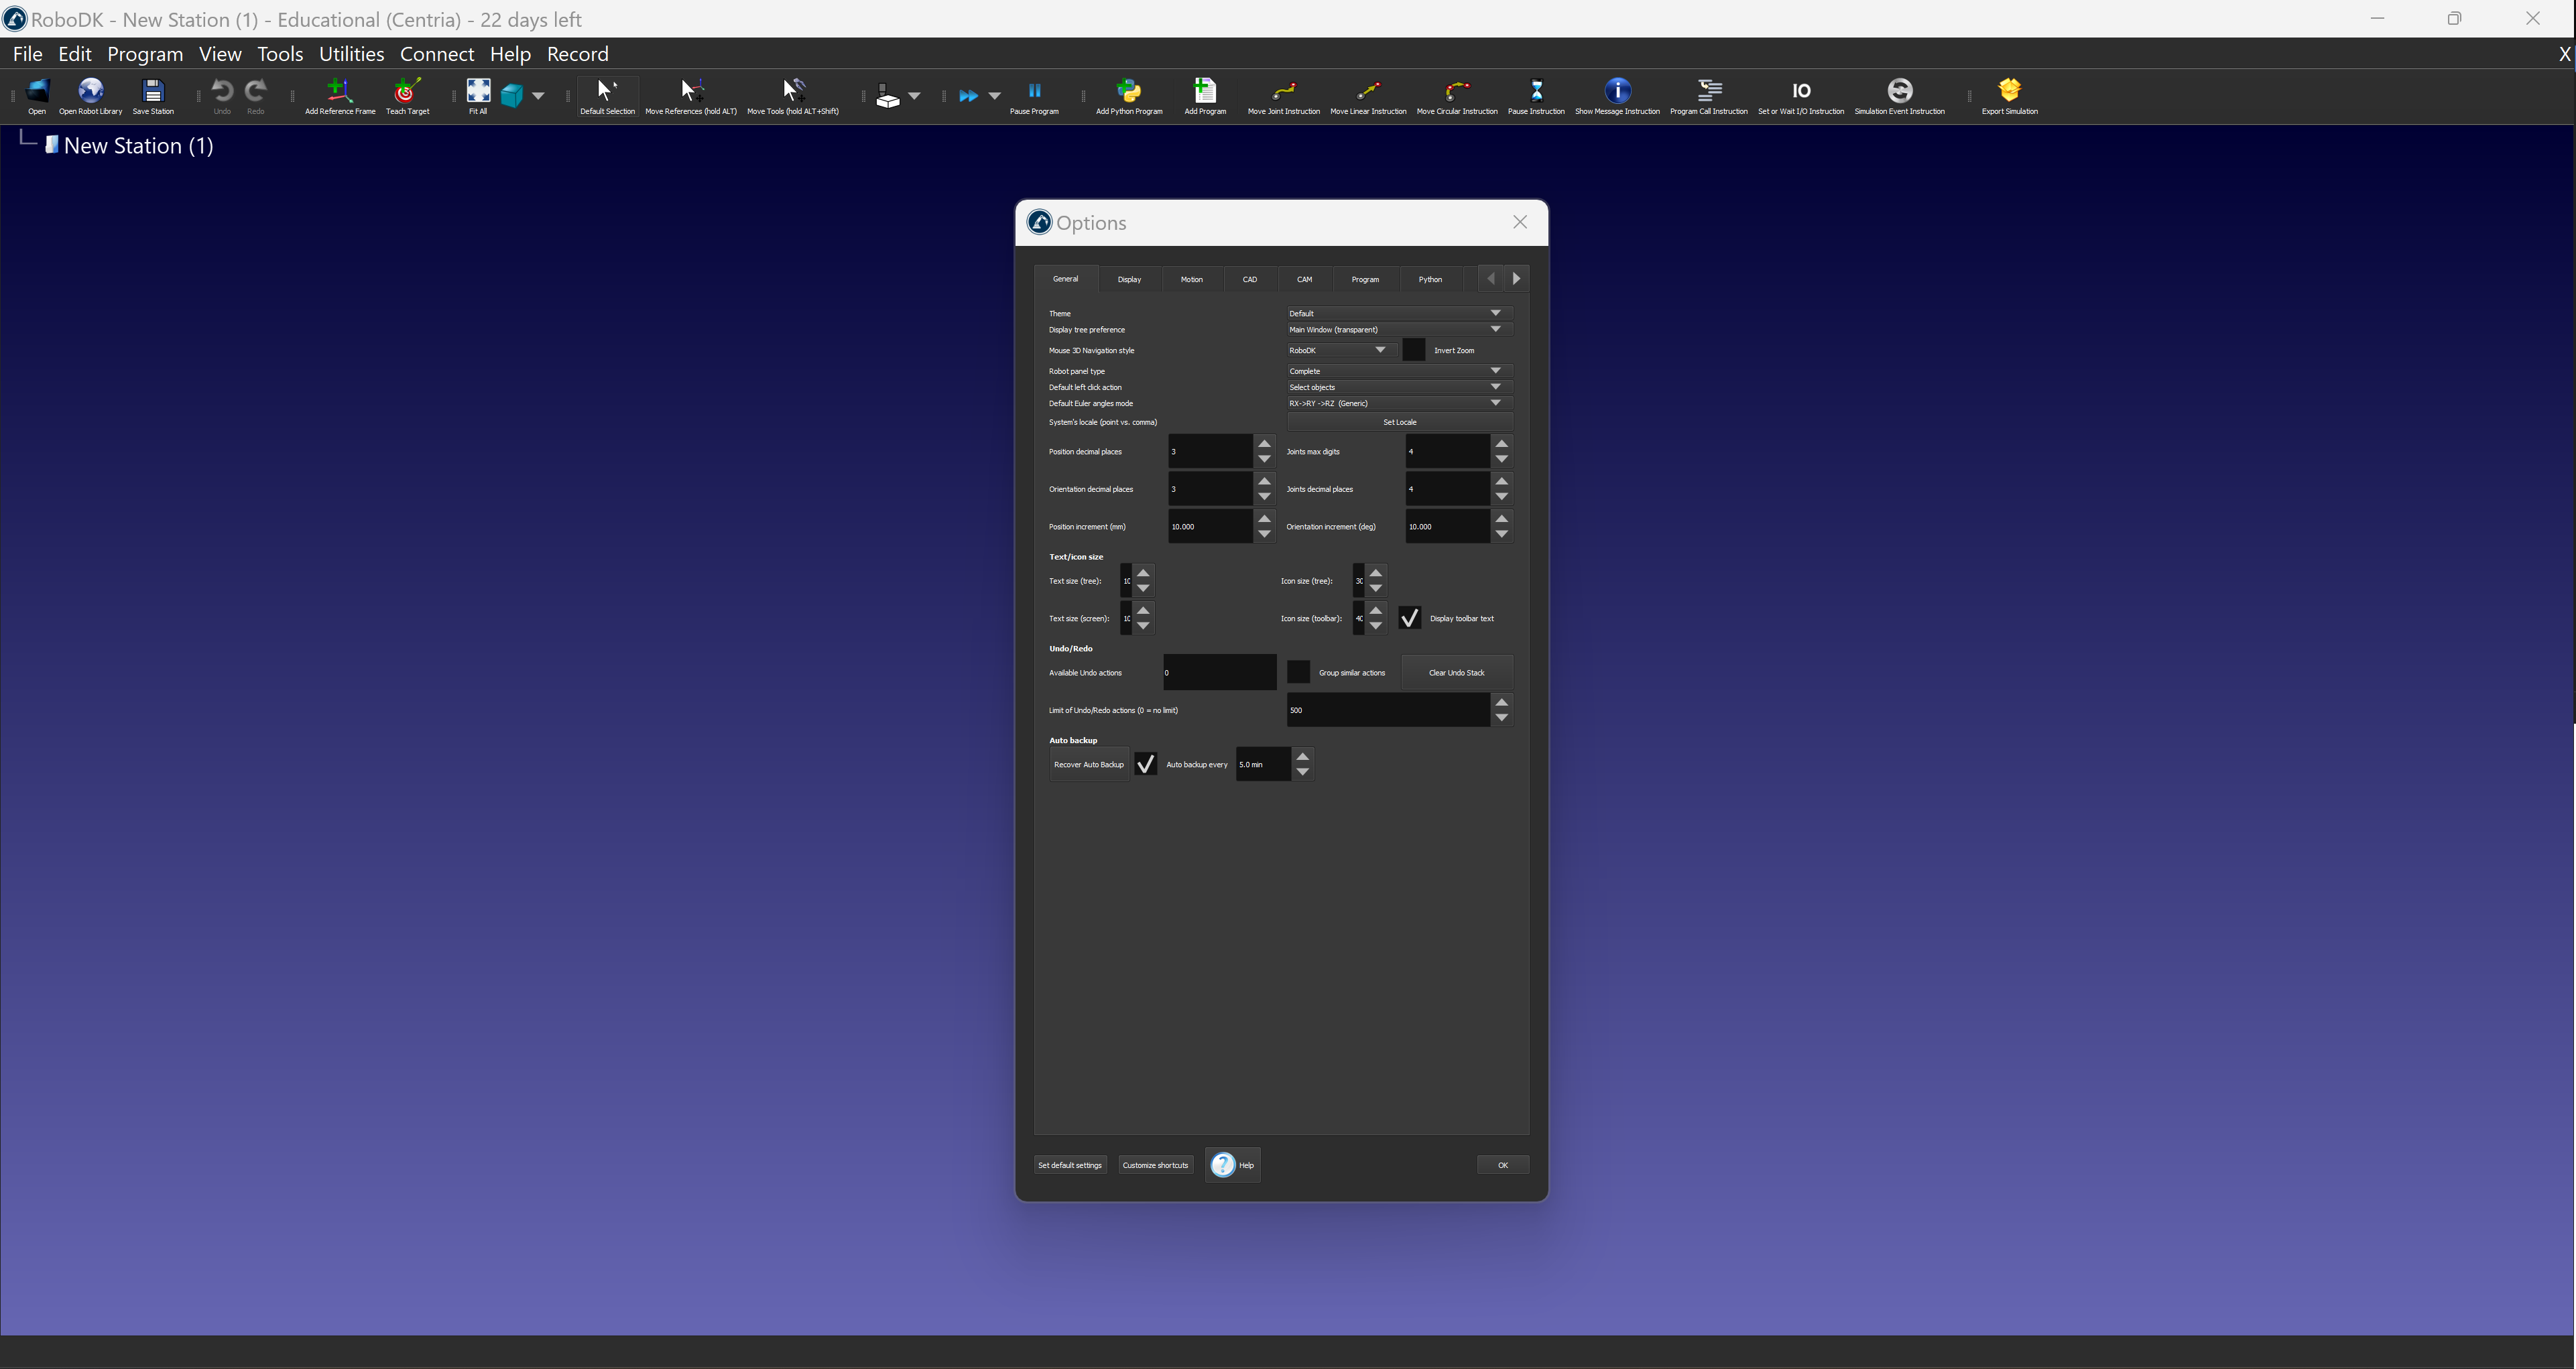The width and height of the screenshot is (2576, 1369).
Task: Click the Clear Undo Stack button
Action: 1456,672
